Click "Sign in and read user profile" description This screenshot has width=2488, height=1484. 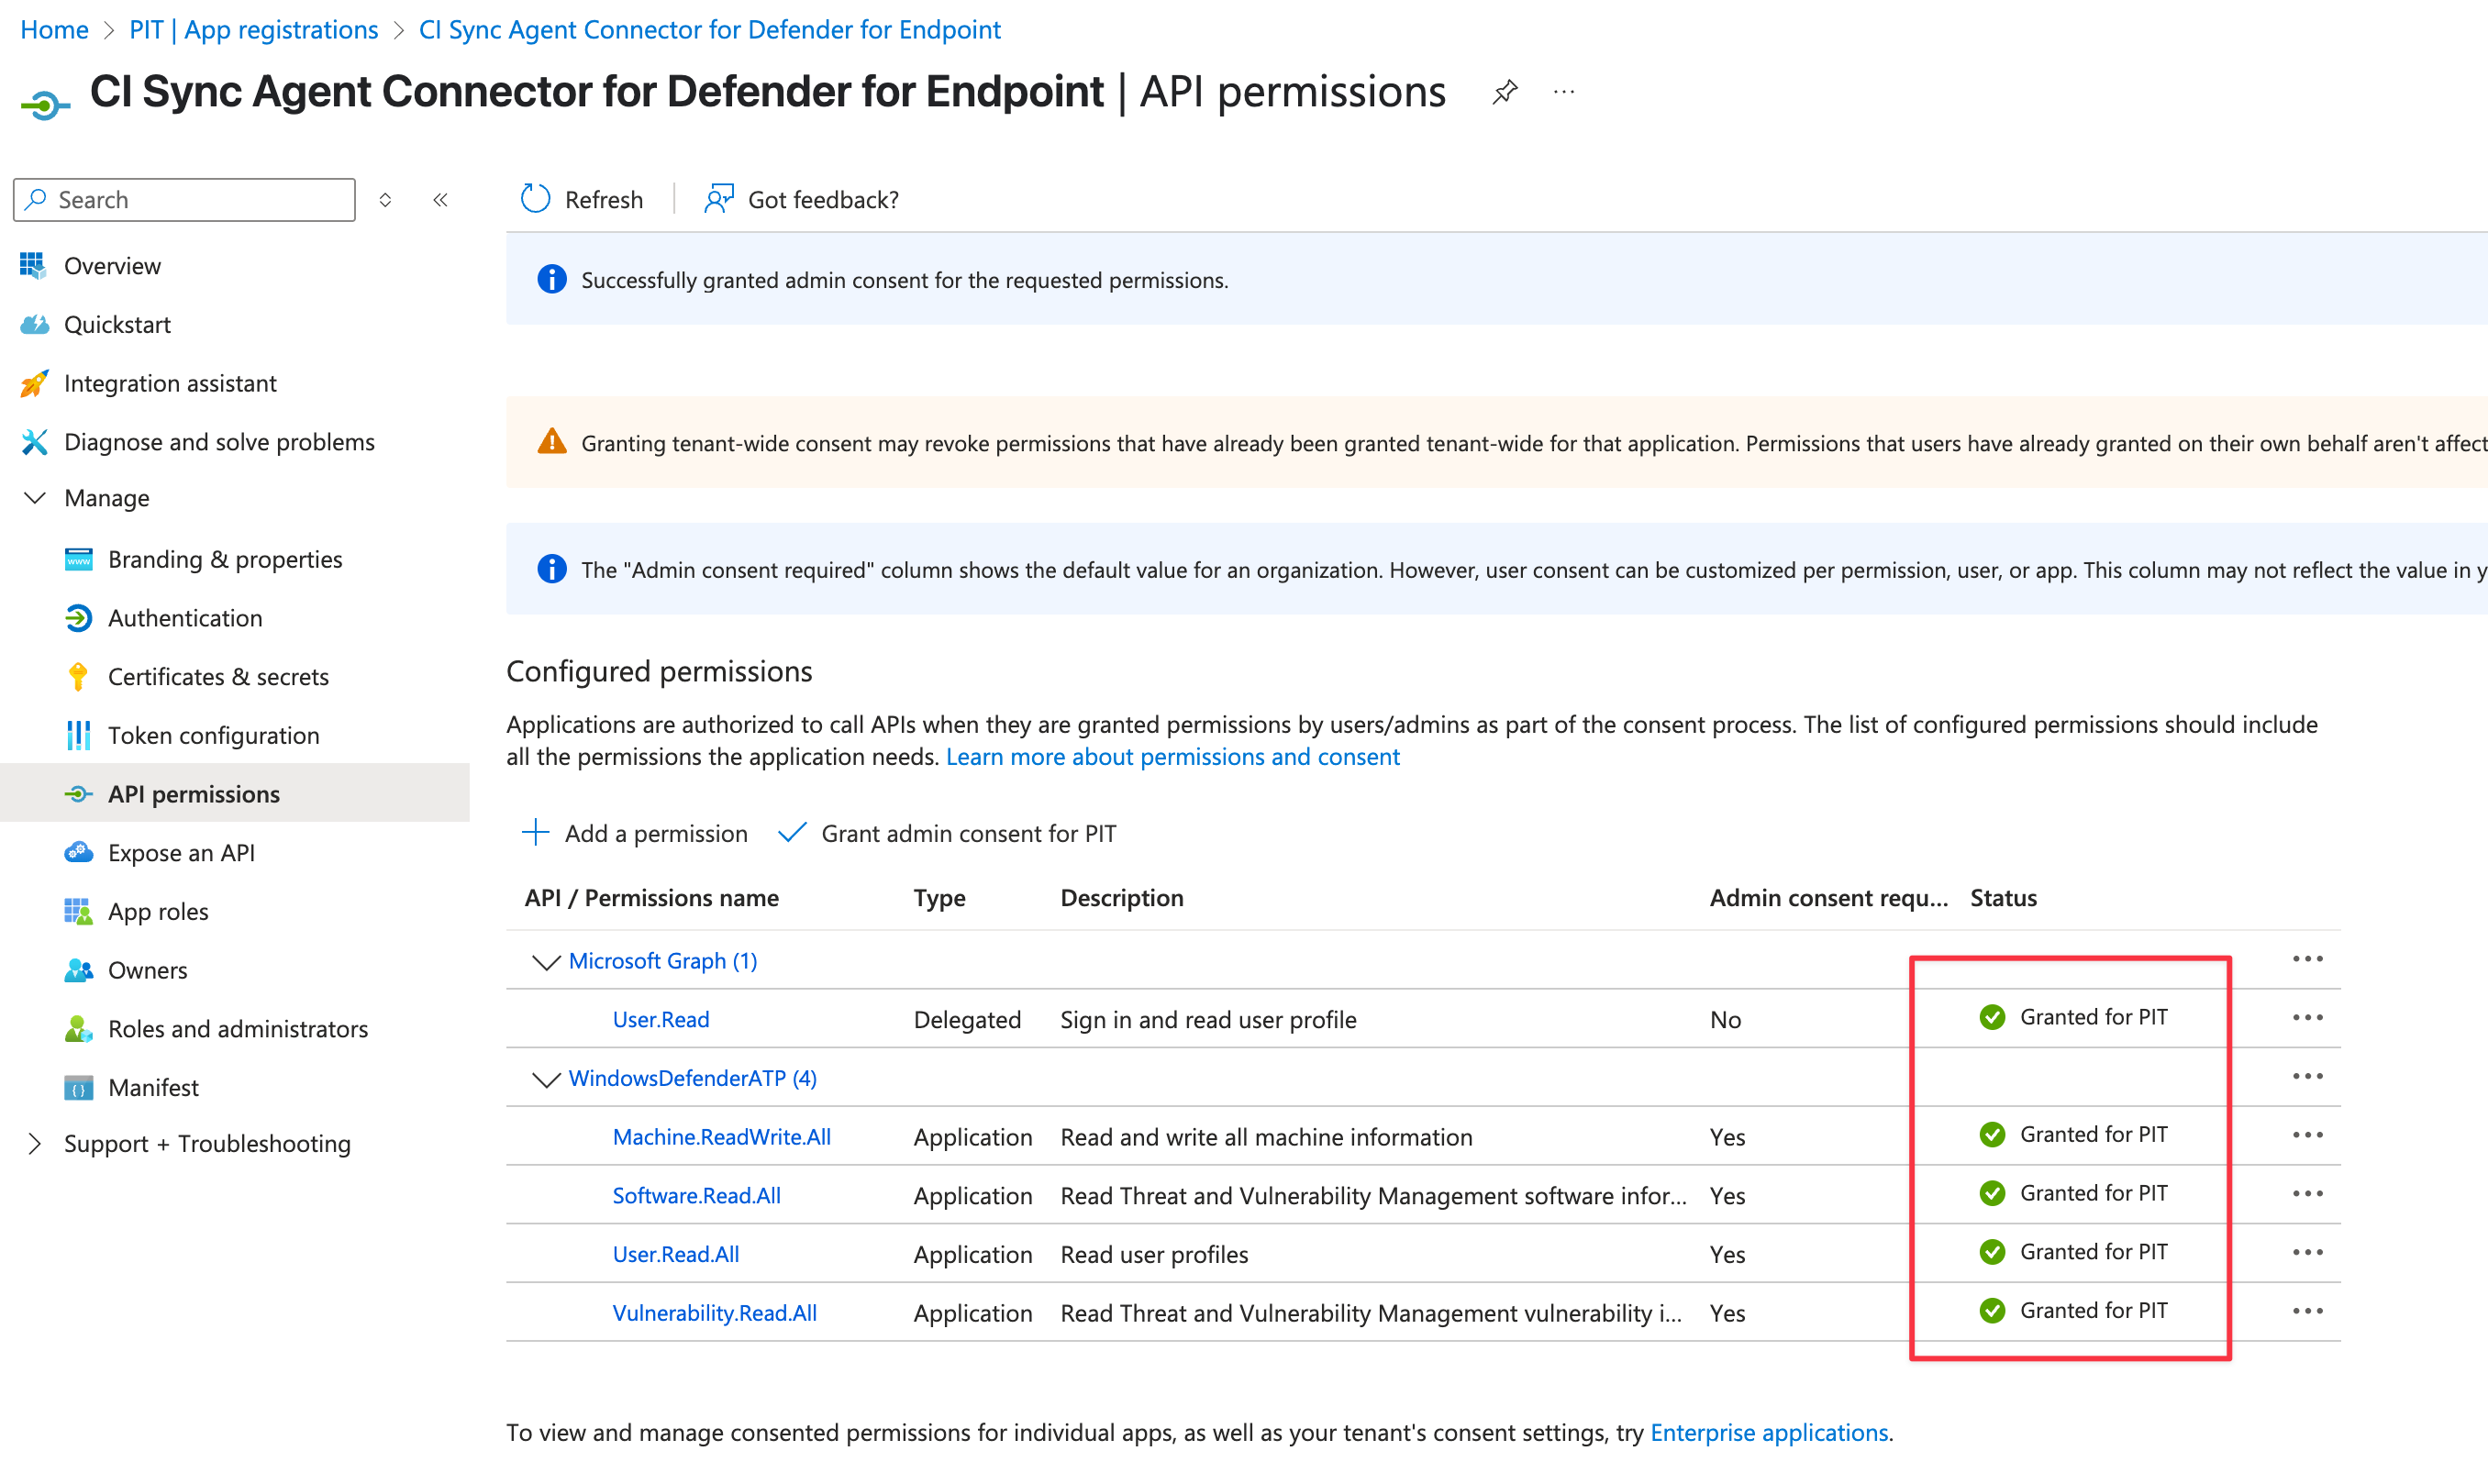tap(1208, 1020)
